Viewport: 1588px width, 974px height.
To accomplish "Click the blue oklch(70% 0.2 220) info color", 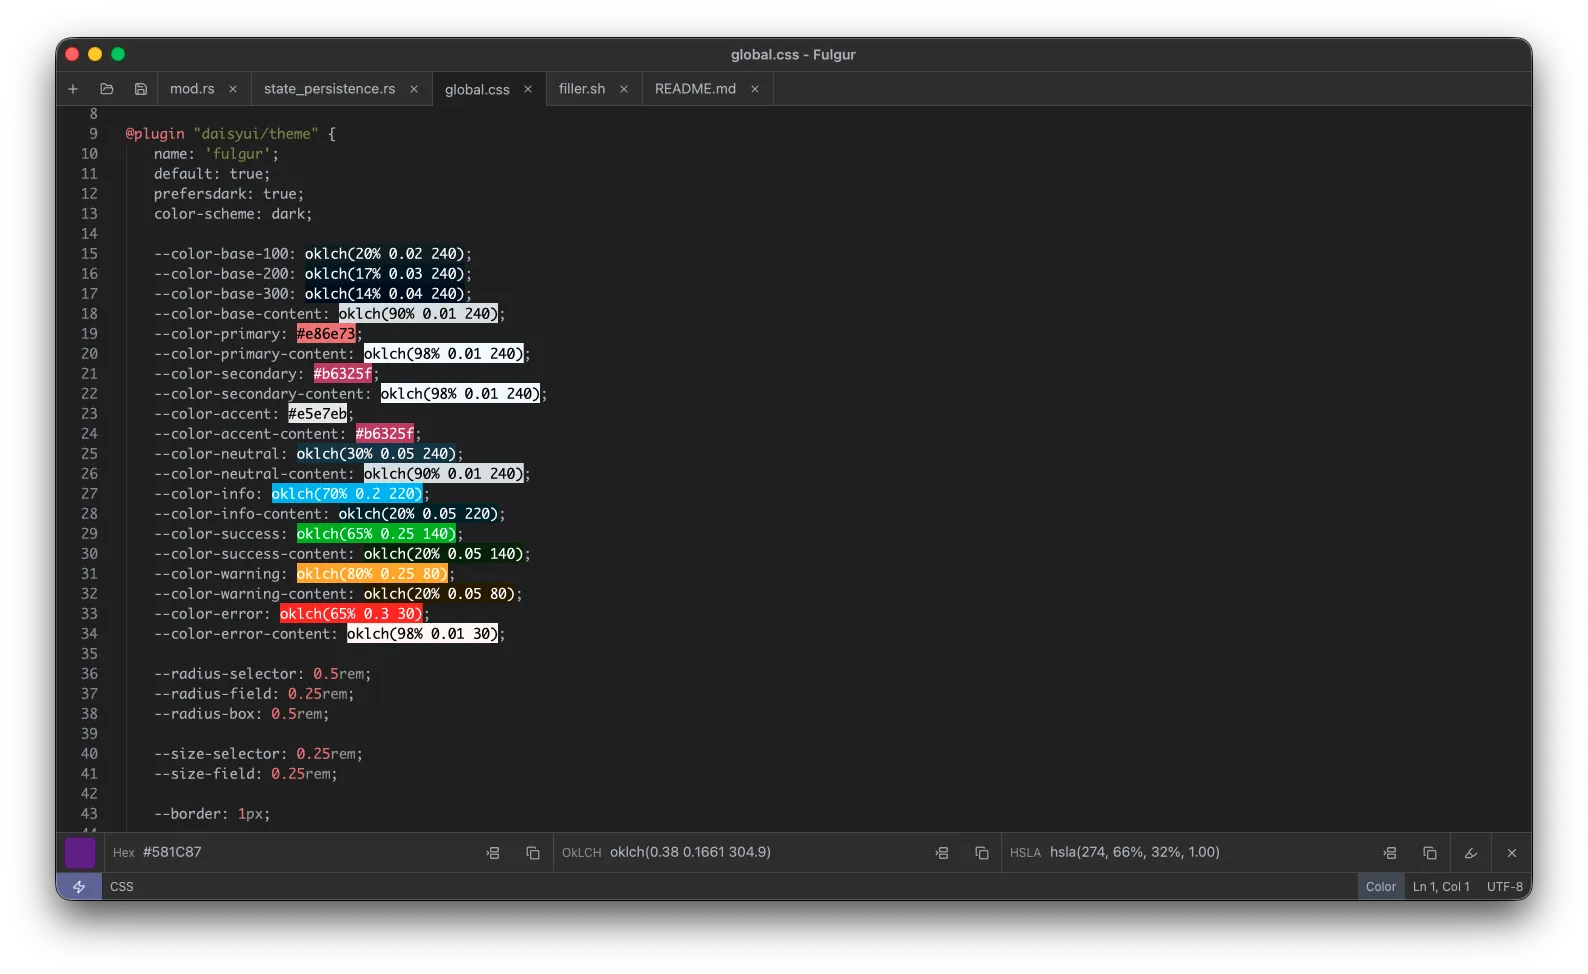I will (x=347, y=494).
